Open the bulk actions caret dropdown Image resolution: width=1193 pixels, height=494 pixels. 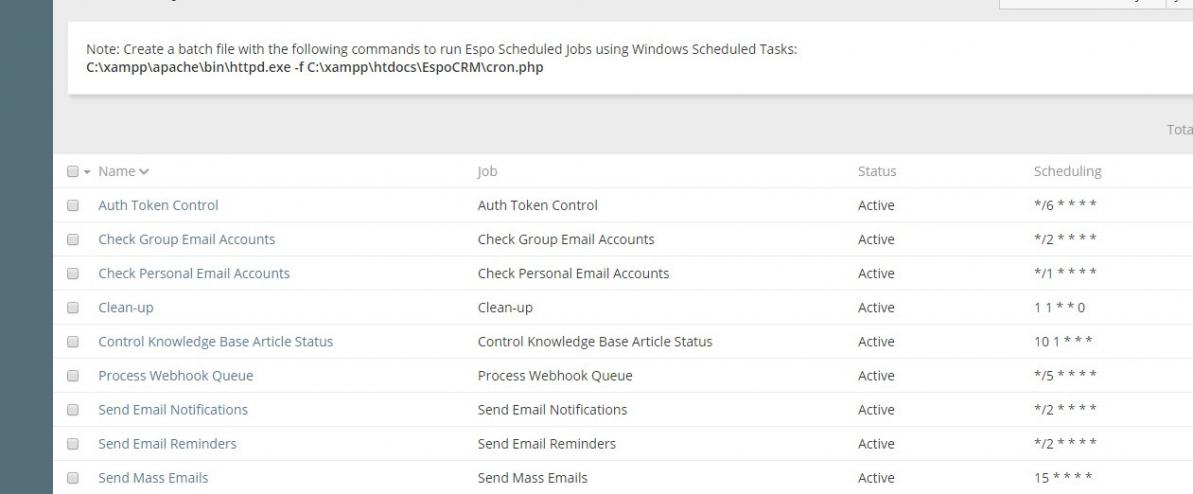pyautogui.click(x=87, y=172)
